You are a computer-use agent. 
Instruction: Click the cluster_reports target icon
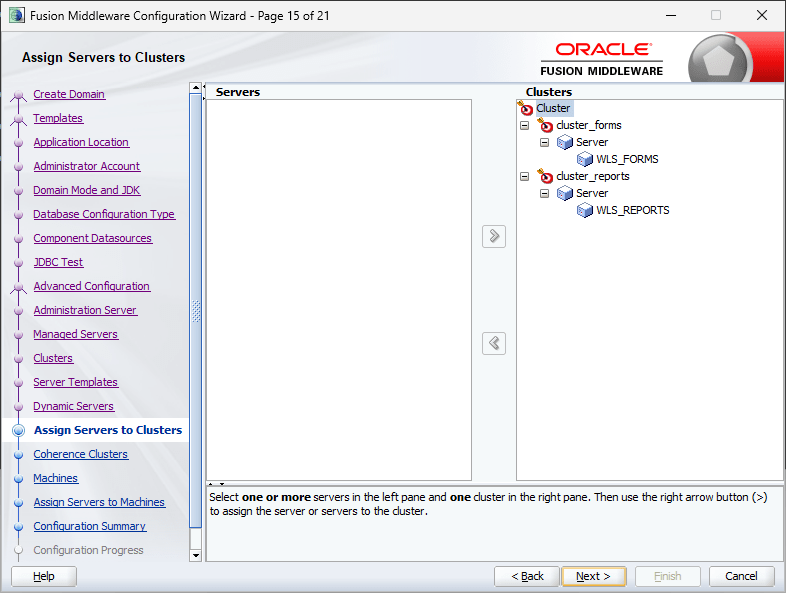click(x=545, y=176)
